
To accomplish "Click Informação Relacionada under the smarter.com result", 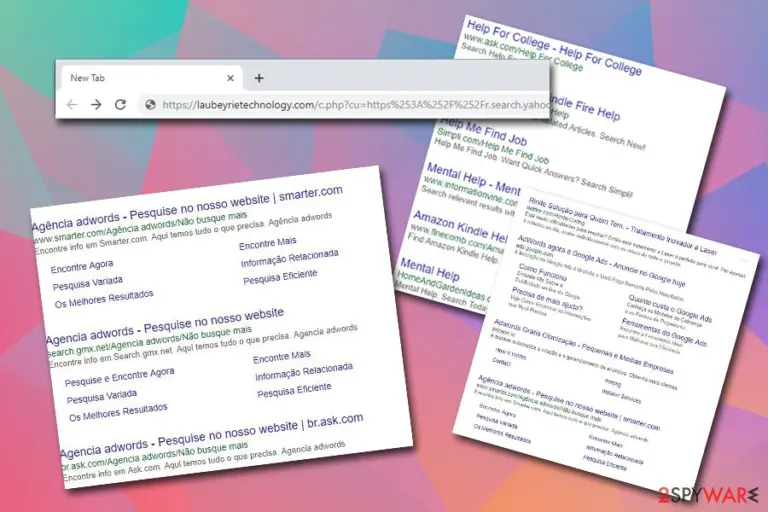I will (289, 258).
